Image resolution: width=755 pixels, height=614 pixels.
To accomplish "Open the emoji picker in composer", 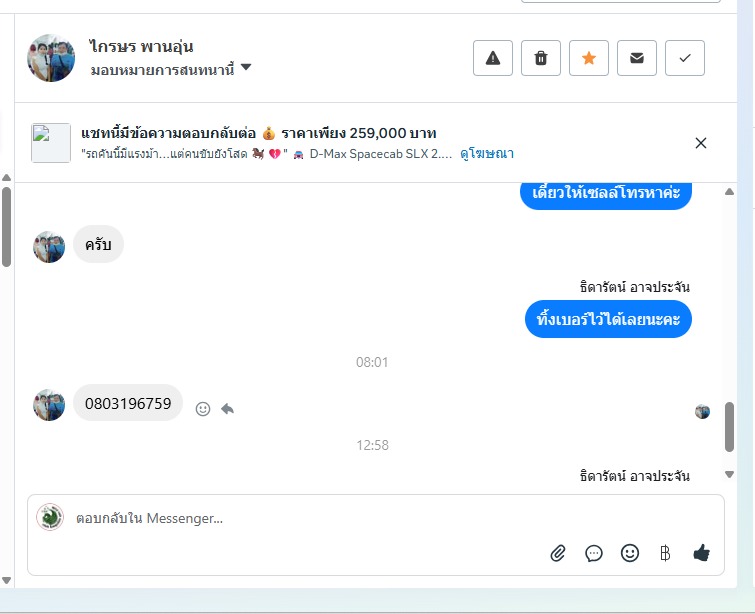I will pyautogui.click(x=630, y=553).
